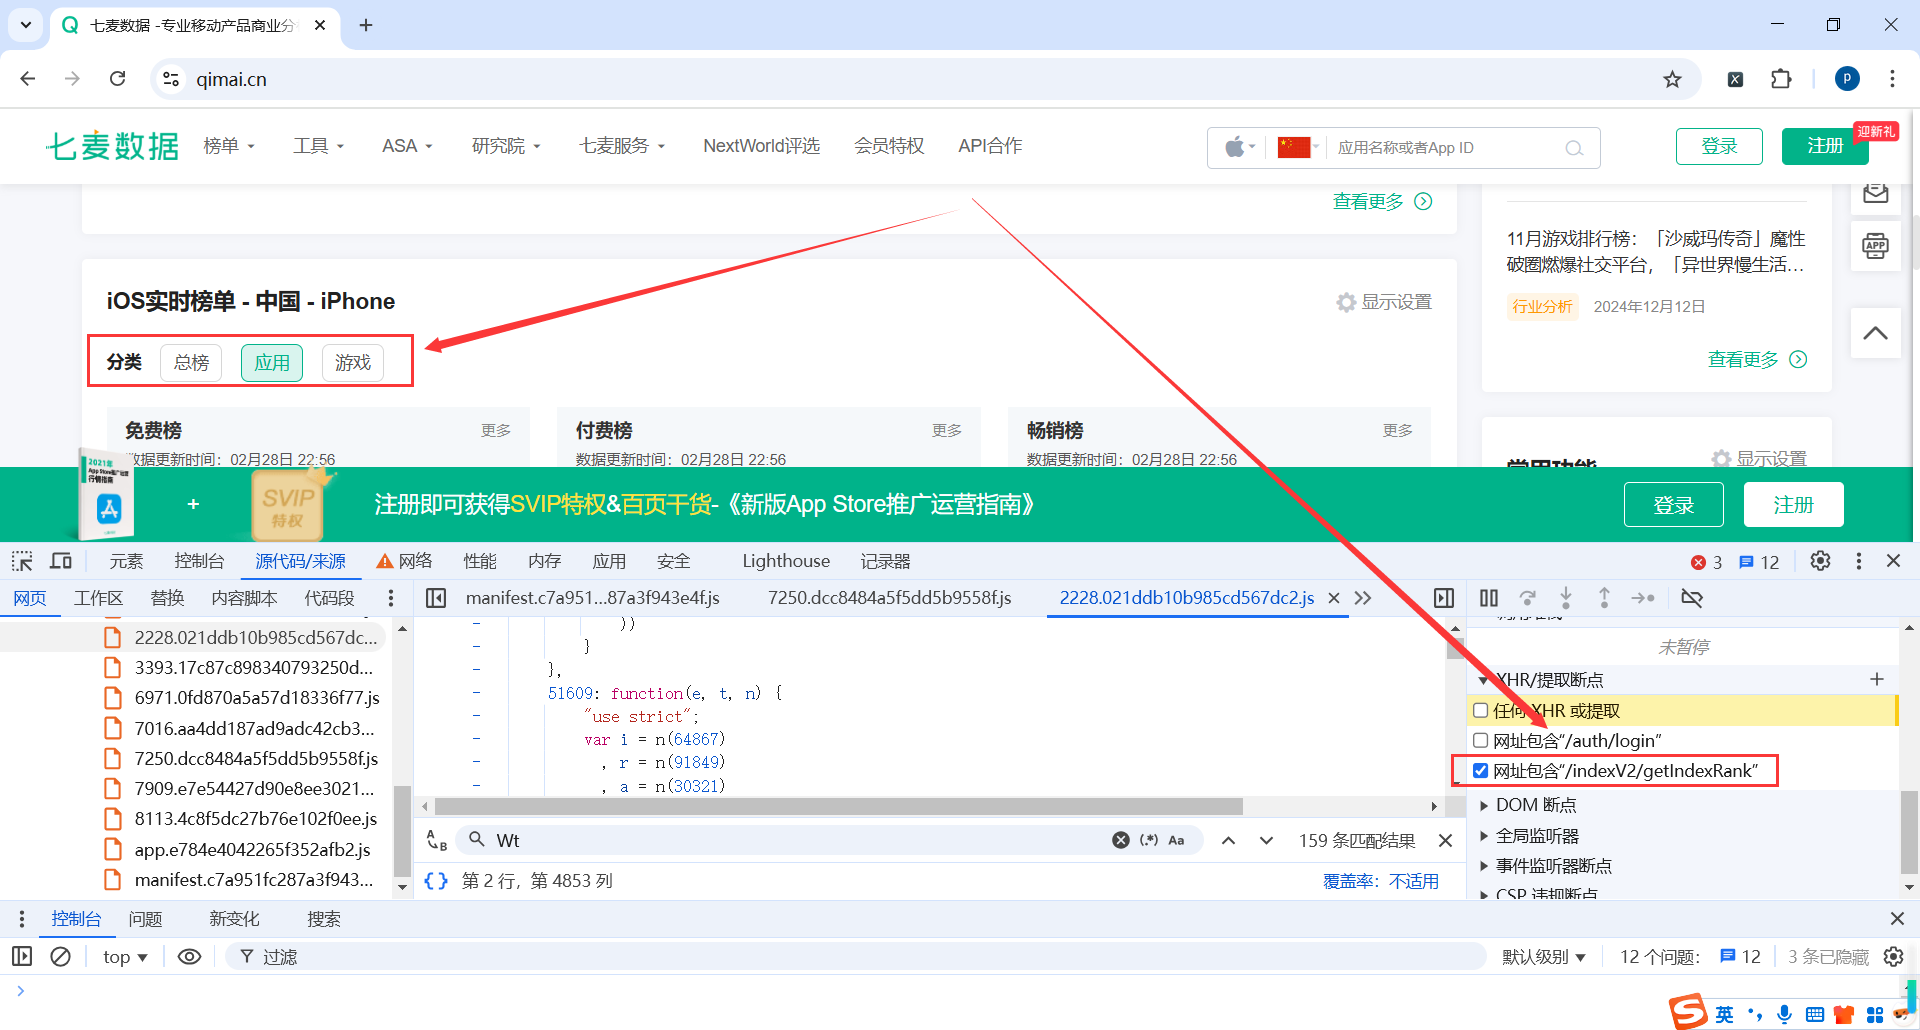Toggle the replace option in search bar
This screenshot has height=1030, width=1920.
click(x=436, y=840)
